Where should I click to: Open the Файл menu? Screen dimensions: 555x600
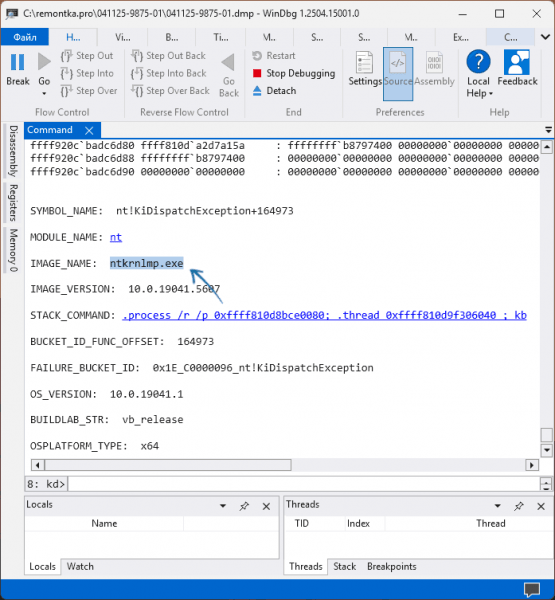coord(25,38)
